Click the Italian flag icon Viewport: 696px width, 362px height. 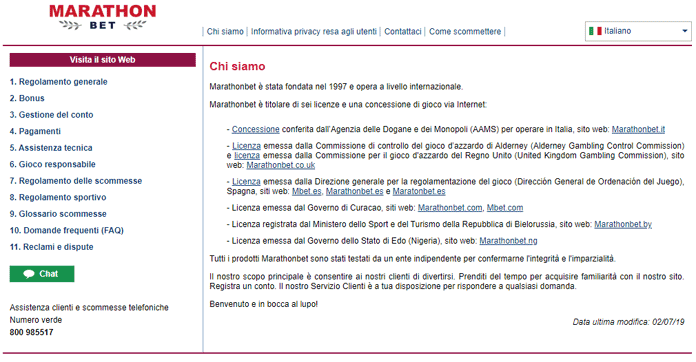coord(595,31)
